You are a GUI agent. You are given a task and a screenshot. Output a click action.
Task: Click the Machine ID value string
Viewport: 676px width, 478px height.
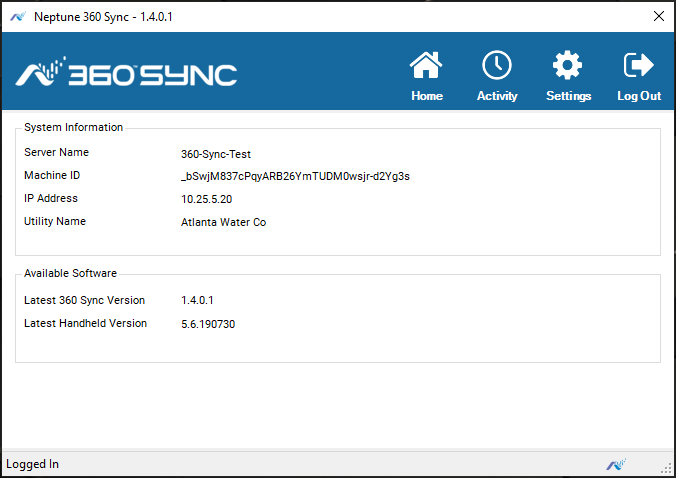point(295,176)
